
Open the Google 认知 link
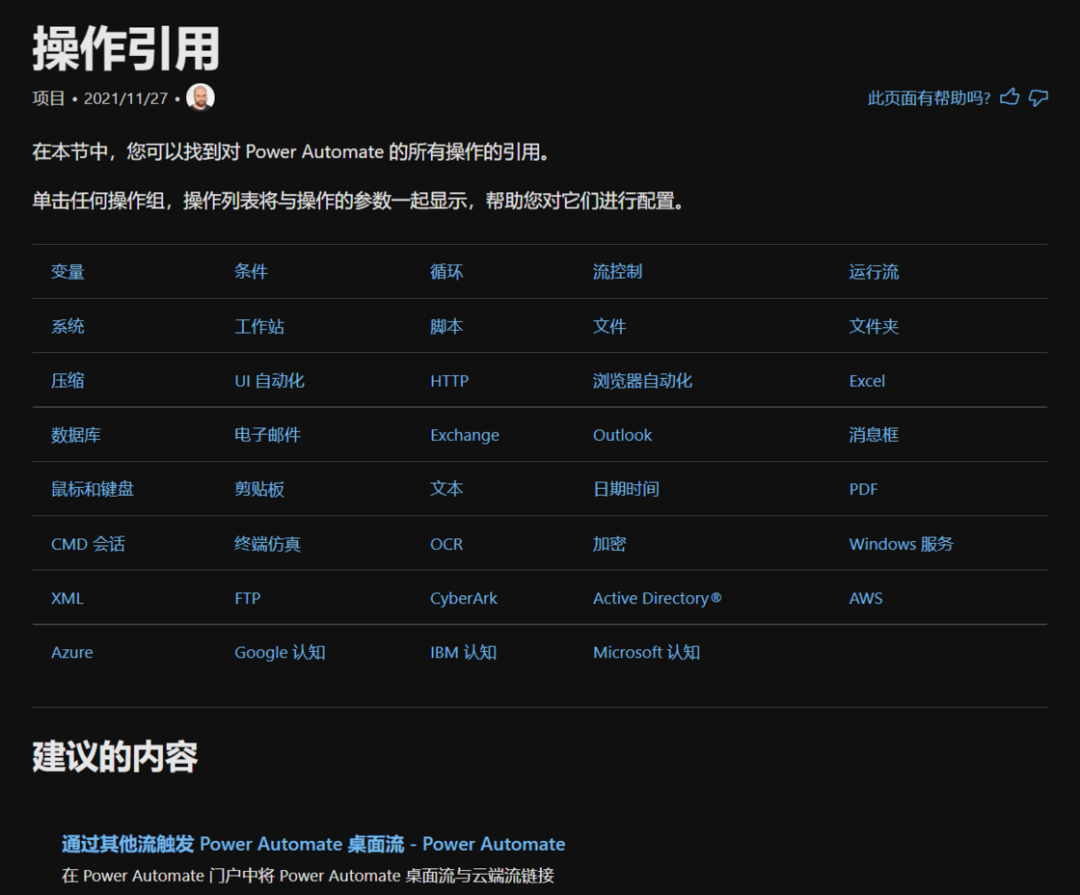(280, 652)
